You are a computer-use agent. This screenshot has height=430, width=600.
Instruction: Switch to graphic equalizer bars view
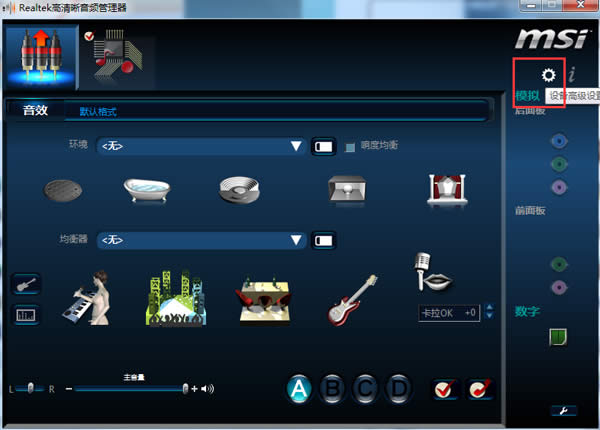coord(26,315)
